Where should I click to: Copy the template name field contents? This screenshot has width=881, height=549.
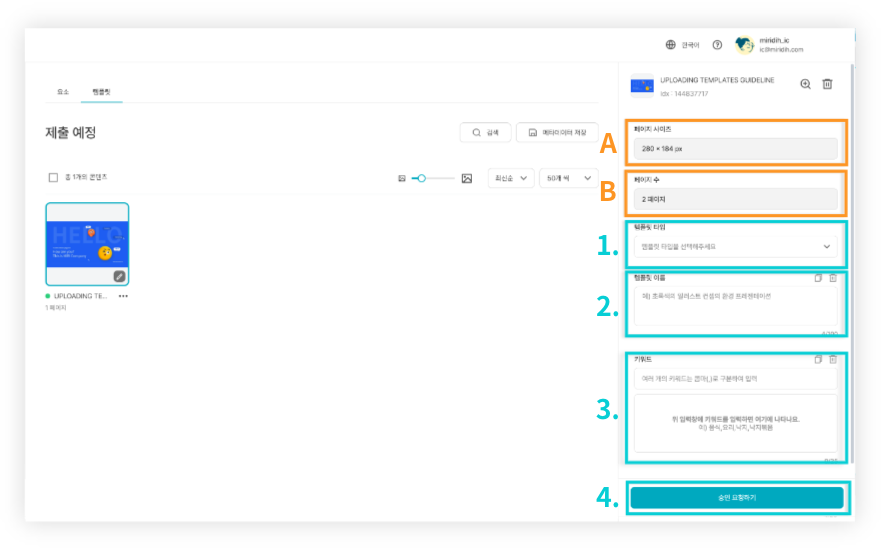pos(817,277)
